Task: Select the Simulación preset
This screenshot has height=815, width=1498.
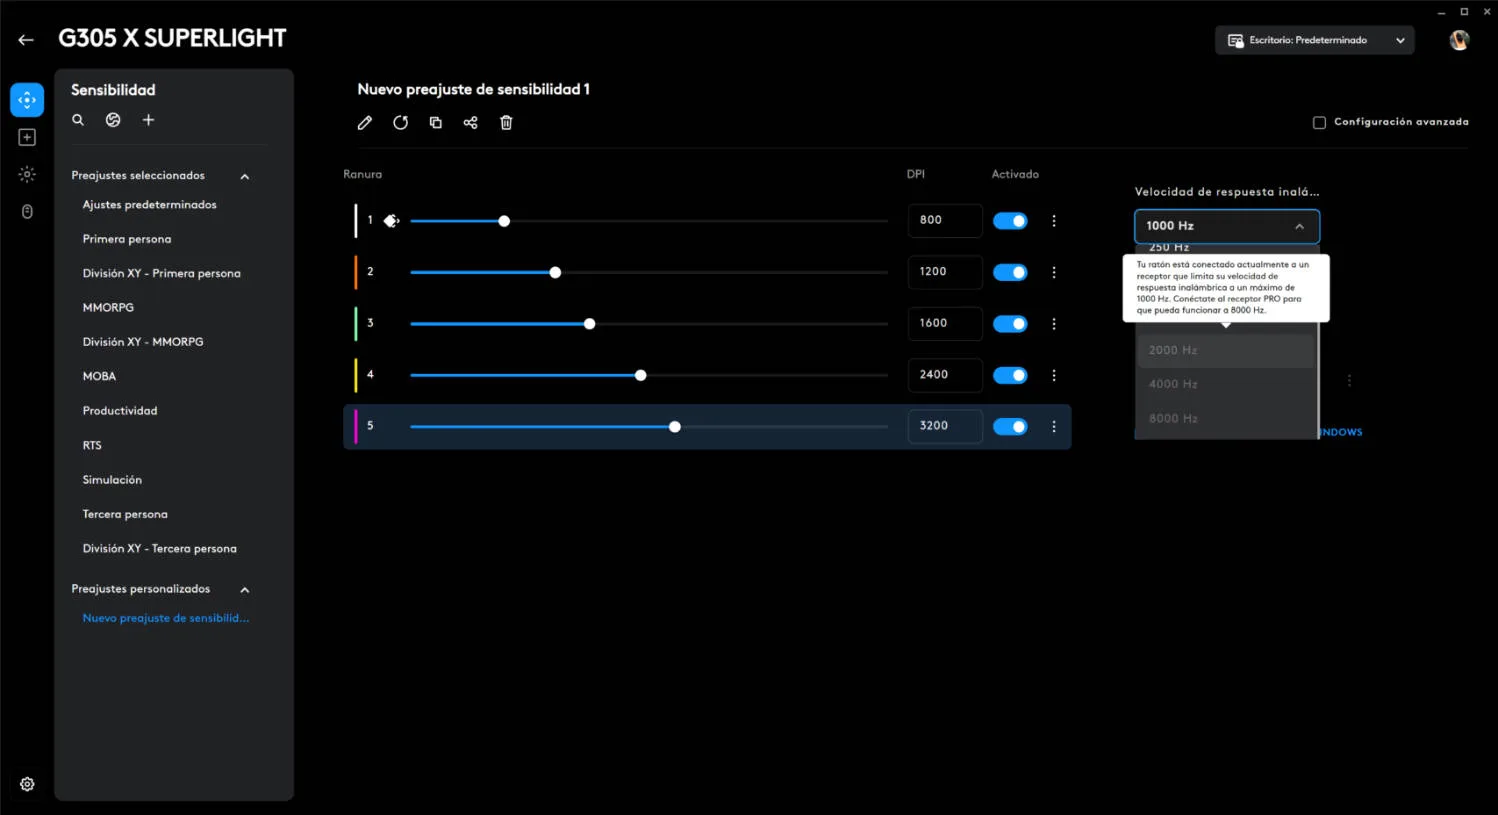Action: [x=112, y=480]
